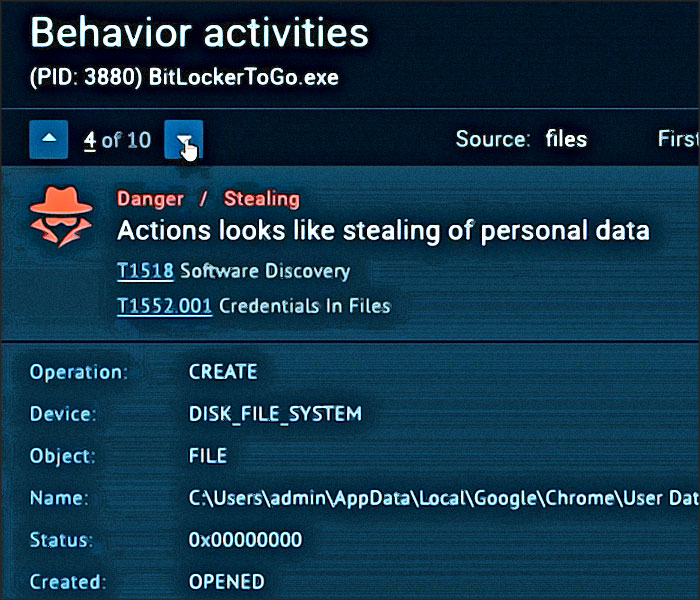
Task: Select the OPENED created value
Action: [227, 581]
